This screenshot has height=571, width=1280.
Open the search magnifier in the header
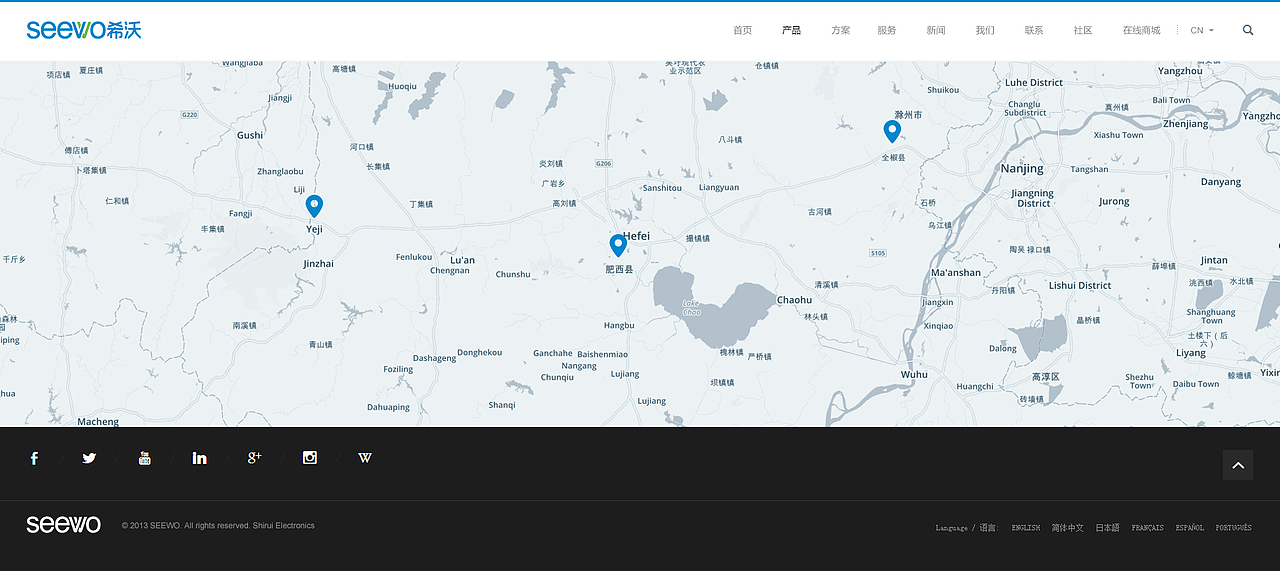pos(1248,30)
